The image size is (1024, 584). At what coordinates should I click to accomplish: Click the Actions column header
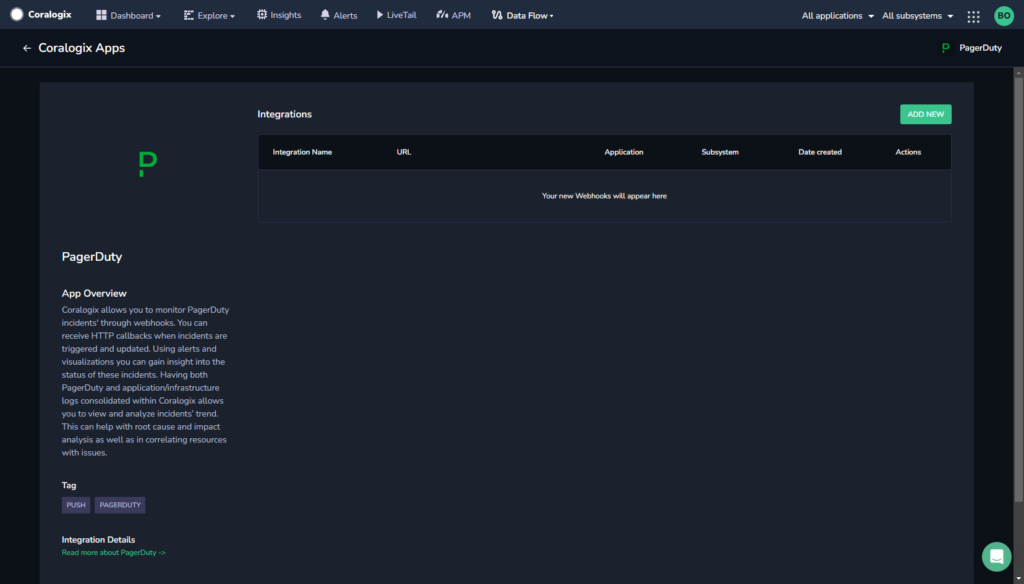point(908,152)
